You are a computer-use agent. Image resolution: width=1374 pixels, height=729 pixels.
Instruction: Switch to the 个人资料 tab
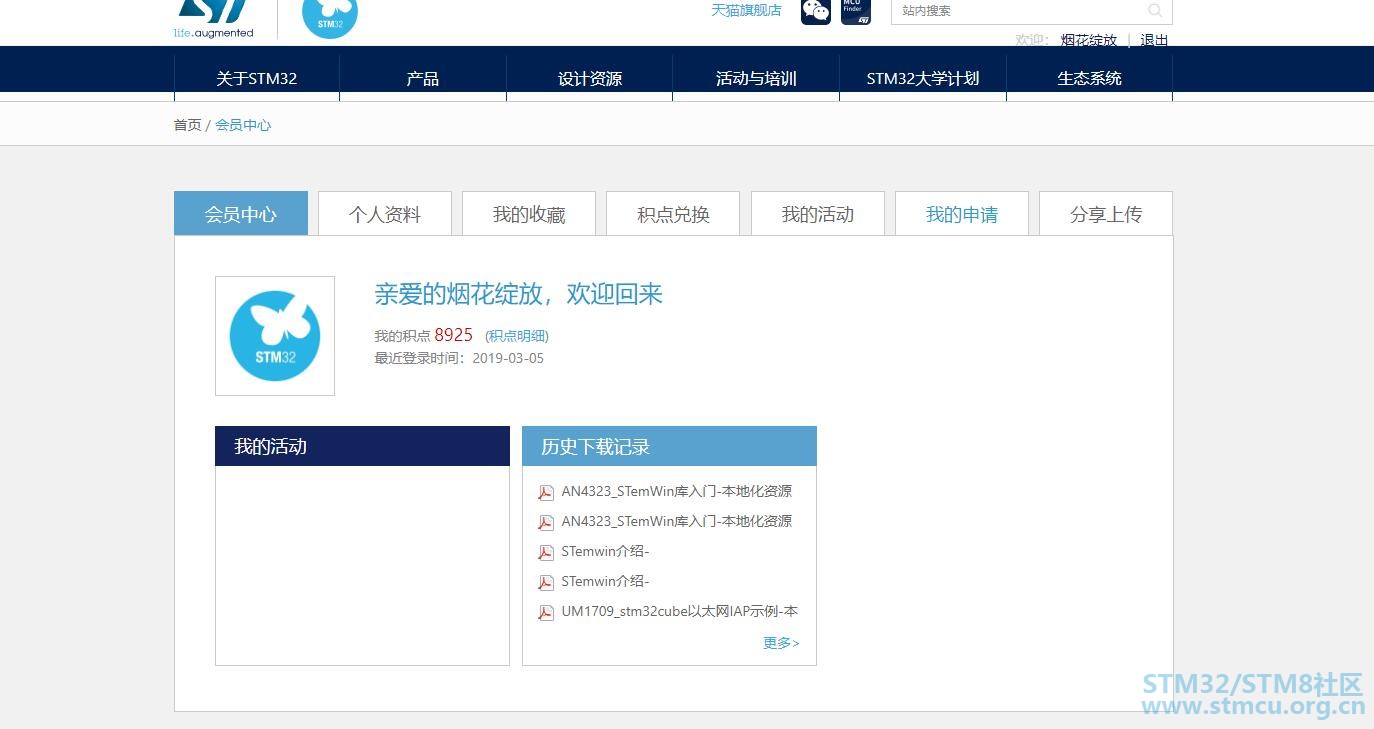coord(385,214)
